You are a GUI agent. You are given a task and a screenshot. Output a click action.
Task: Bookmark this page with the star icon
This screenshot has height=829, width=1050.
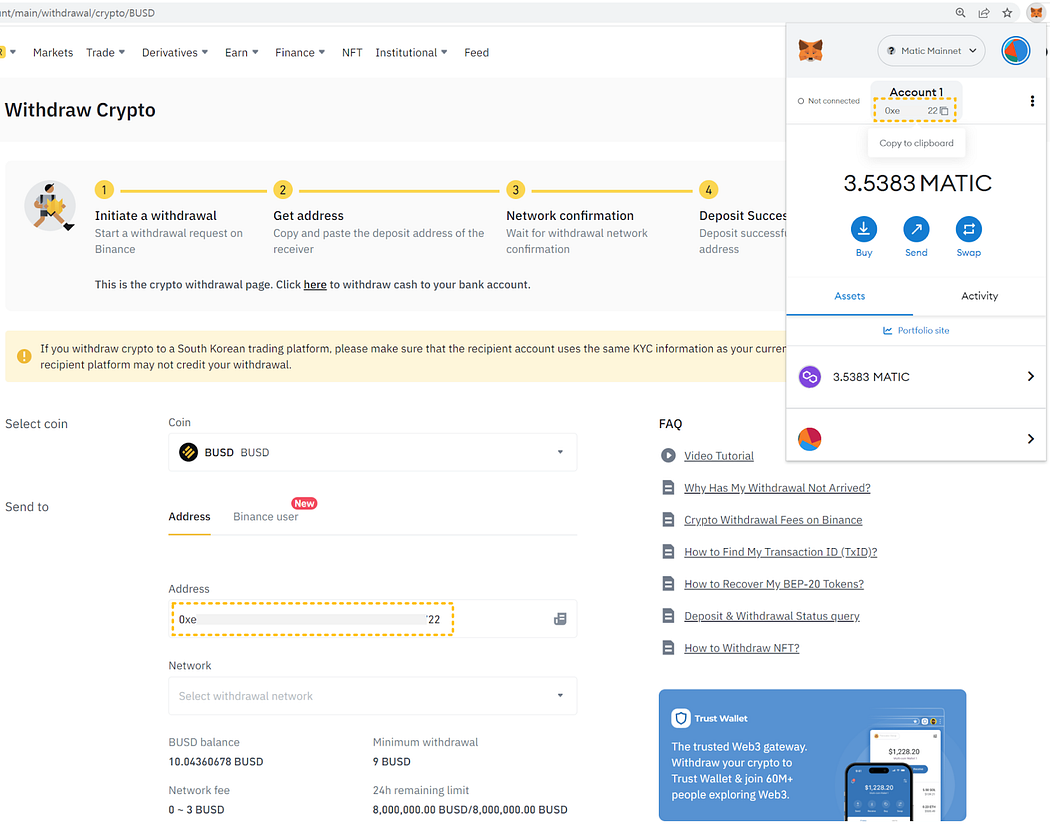1007,13
